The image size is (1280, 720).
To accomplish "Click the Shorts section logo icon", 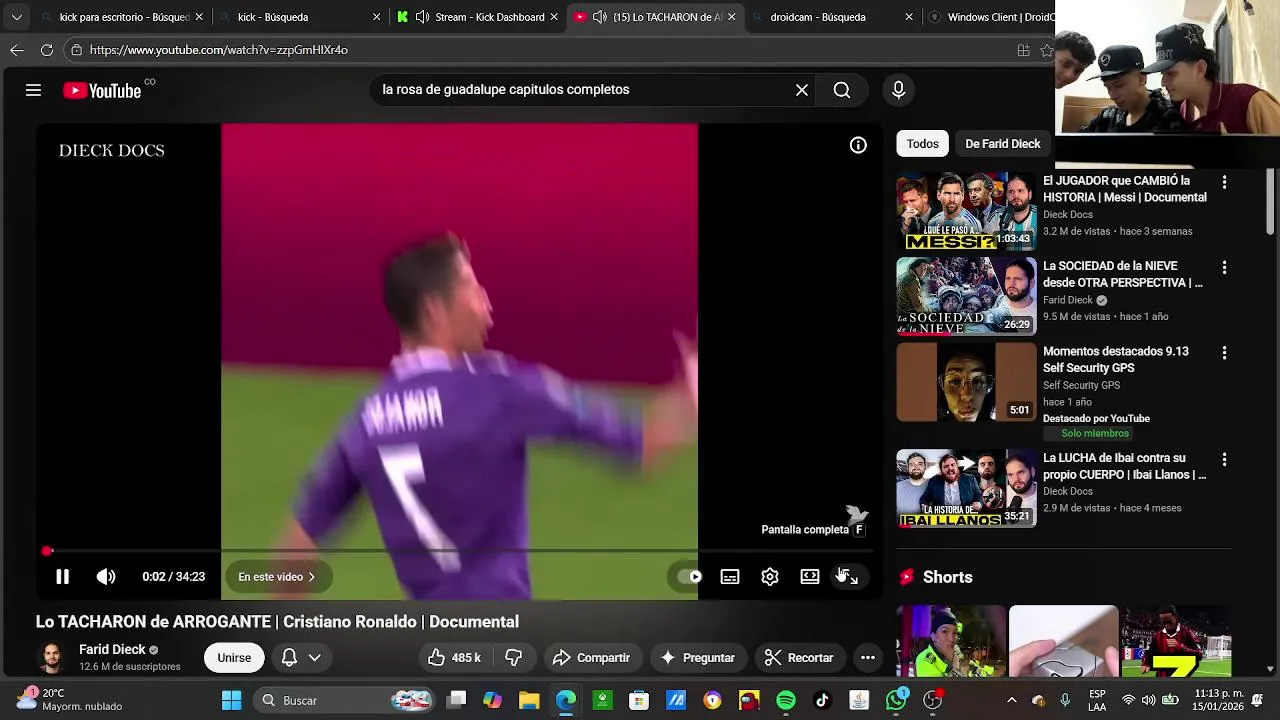I will click(x=907, y=577).
